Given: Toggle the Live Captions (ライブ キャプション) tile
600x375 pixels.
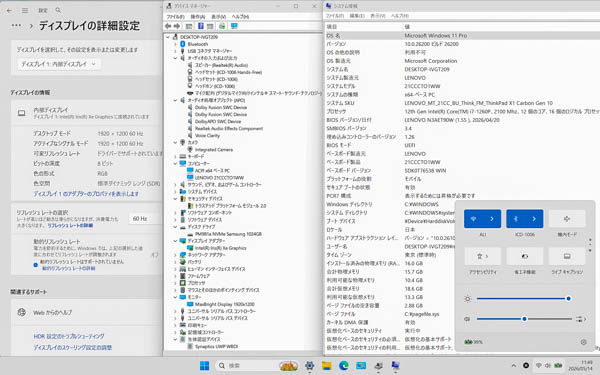Looking at the screenshot, I should (x=567, y=256).
